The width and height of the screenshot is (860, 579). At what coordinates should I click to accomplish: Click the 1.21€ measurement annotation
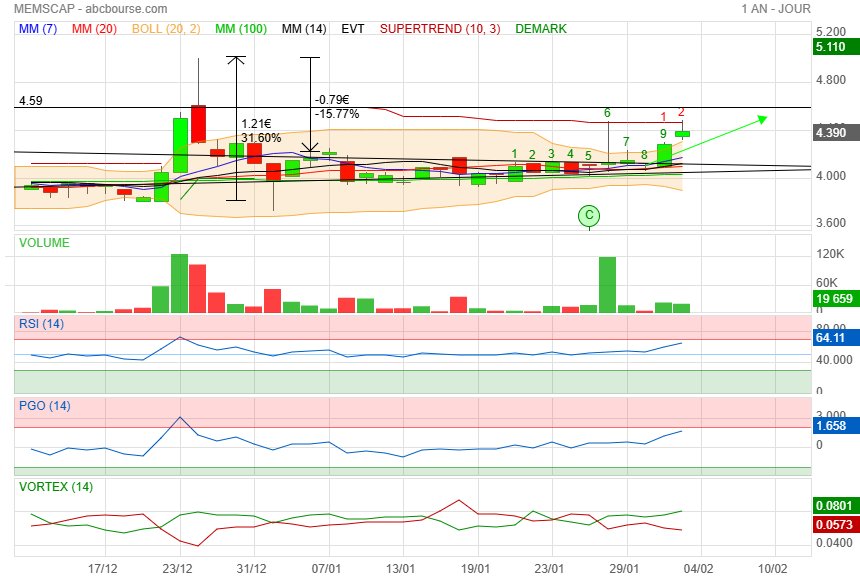[256, 124]
